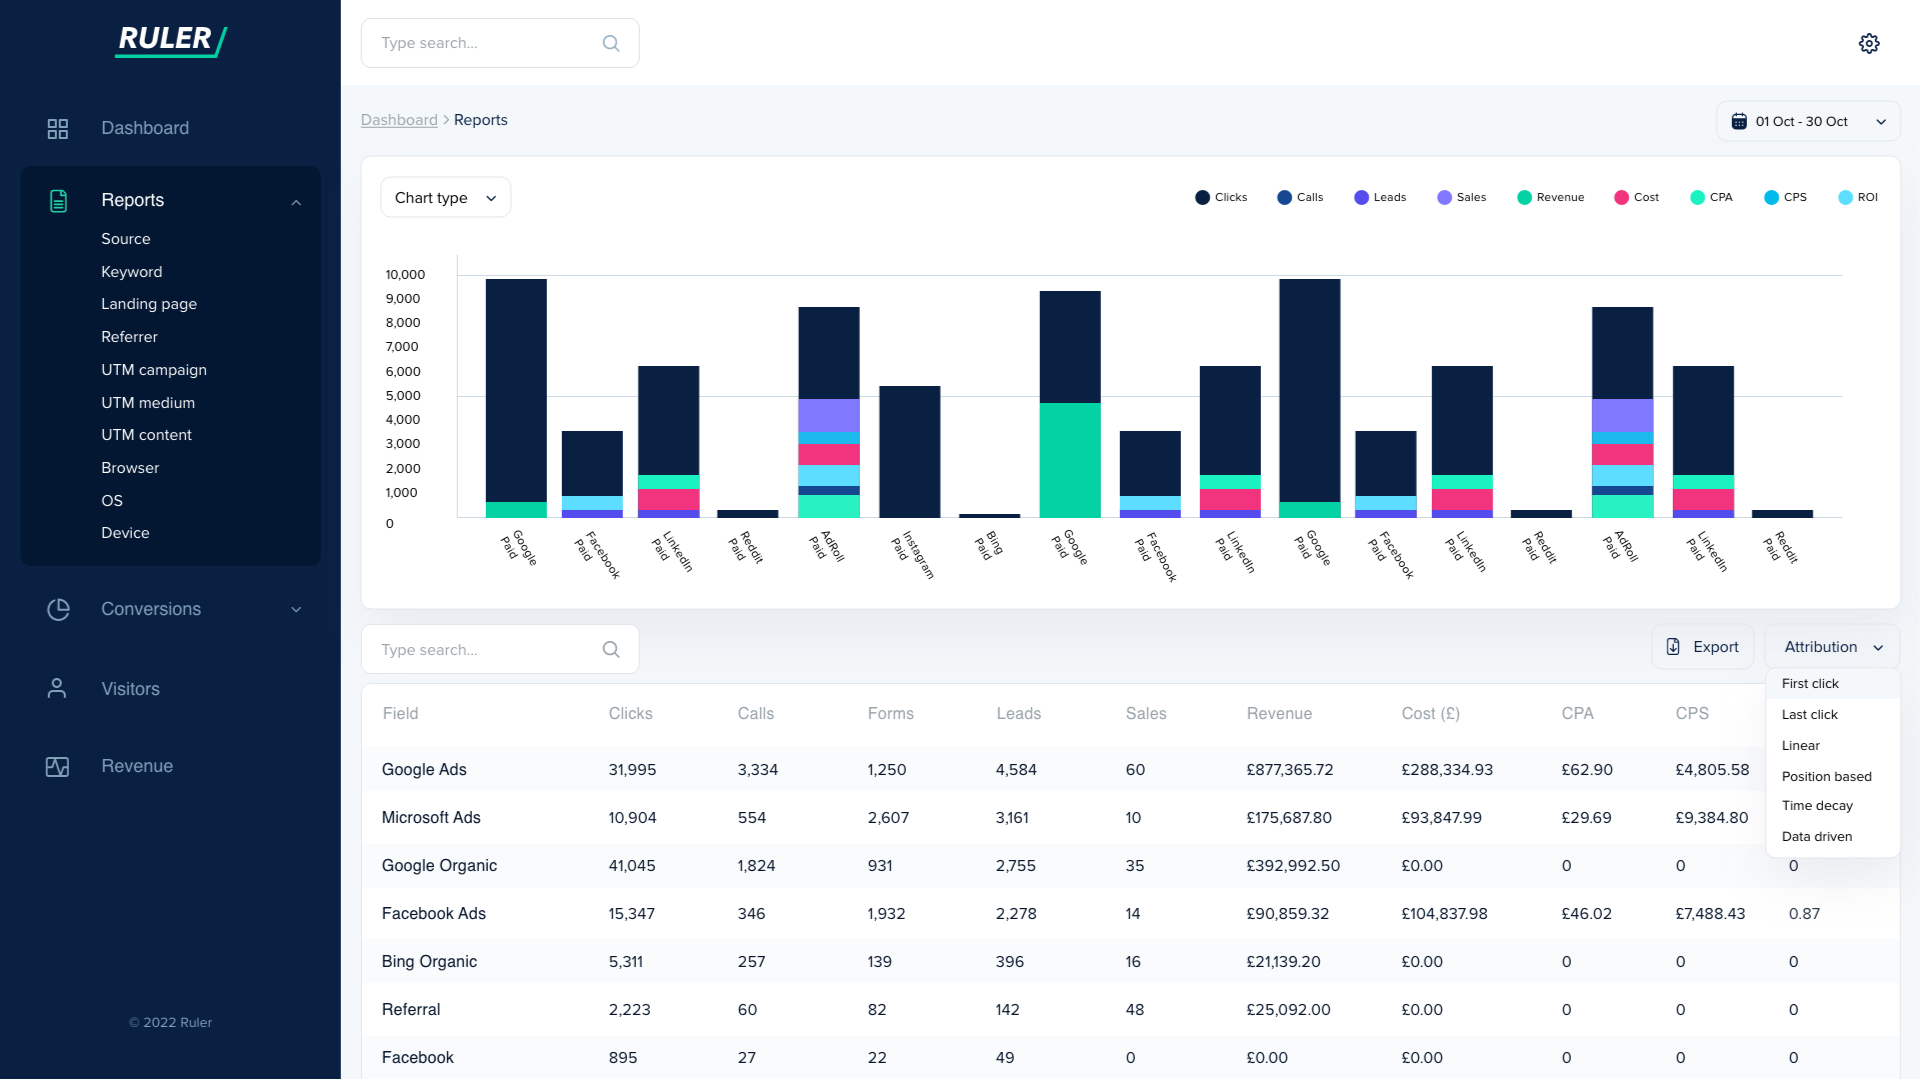Toggle the Revenue series in the legend
Viewport: 1920px width, 1079px height.
[1524, 197]
